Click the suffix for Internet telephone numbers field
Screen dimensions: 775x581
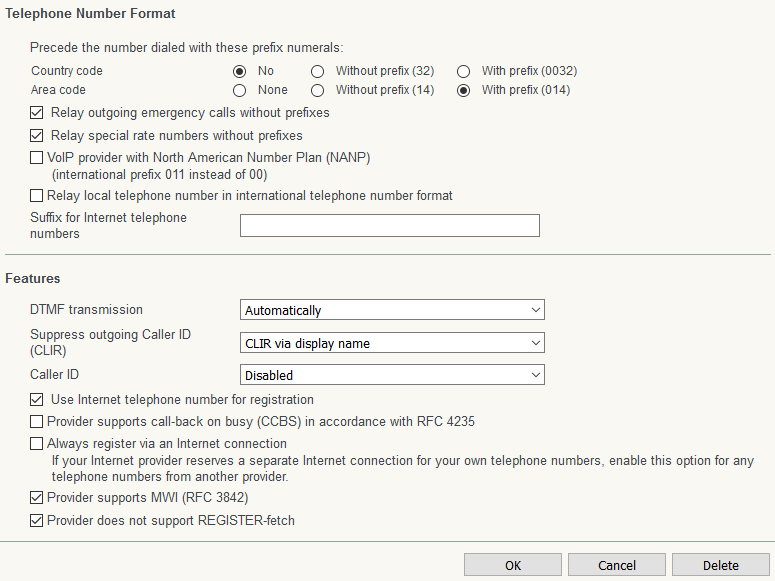pos(389,225)
